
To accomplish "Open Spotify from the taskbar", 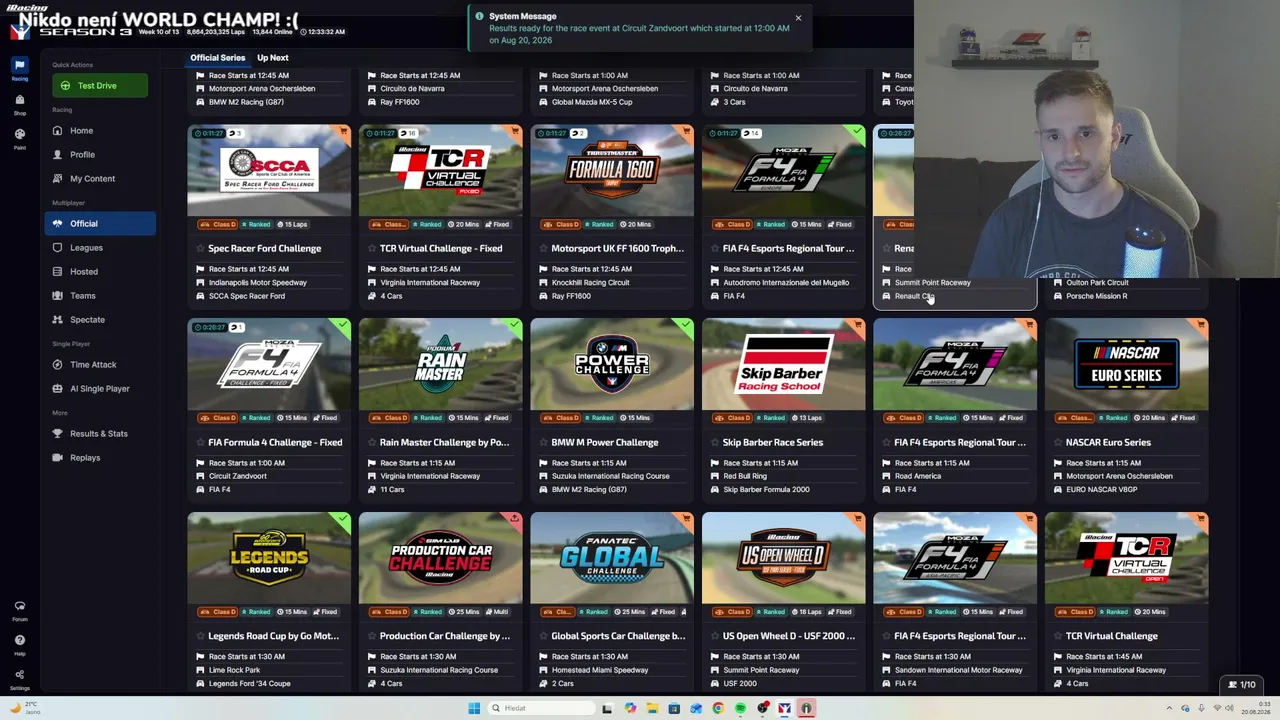I will (740, 708).
